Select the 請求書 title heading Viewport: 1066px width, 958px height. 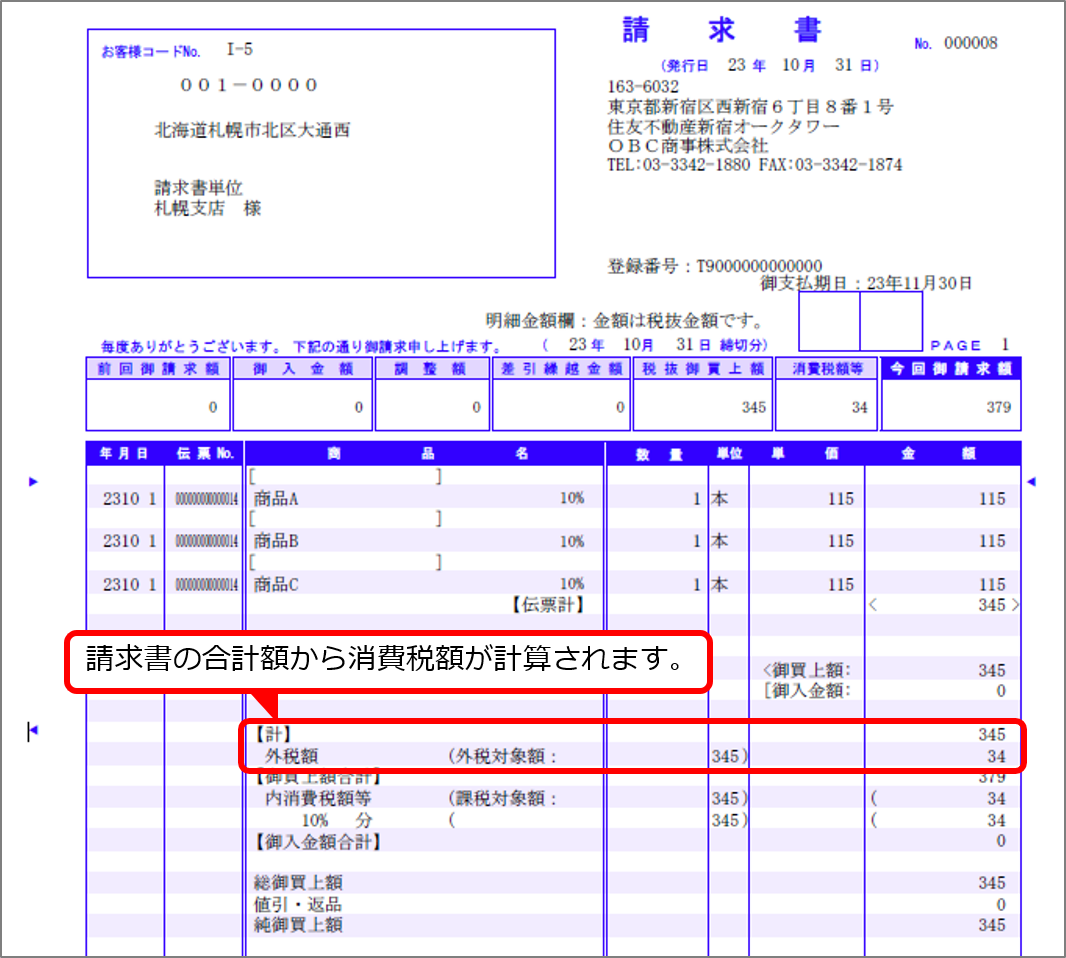tap(722, 31)
